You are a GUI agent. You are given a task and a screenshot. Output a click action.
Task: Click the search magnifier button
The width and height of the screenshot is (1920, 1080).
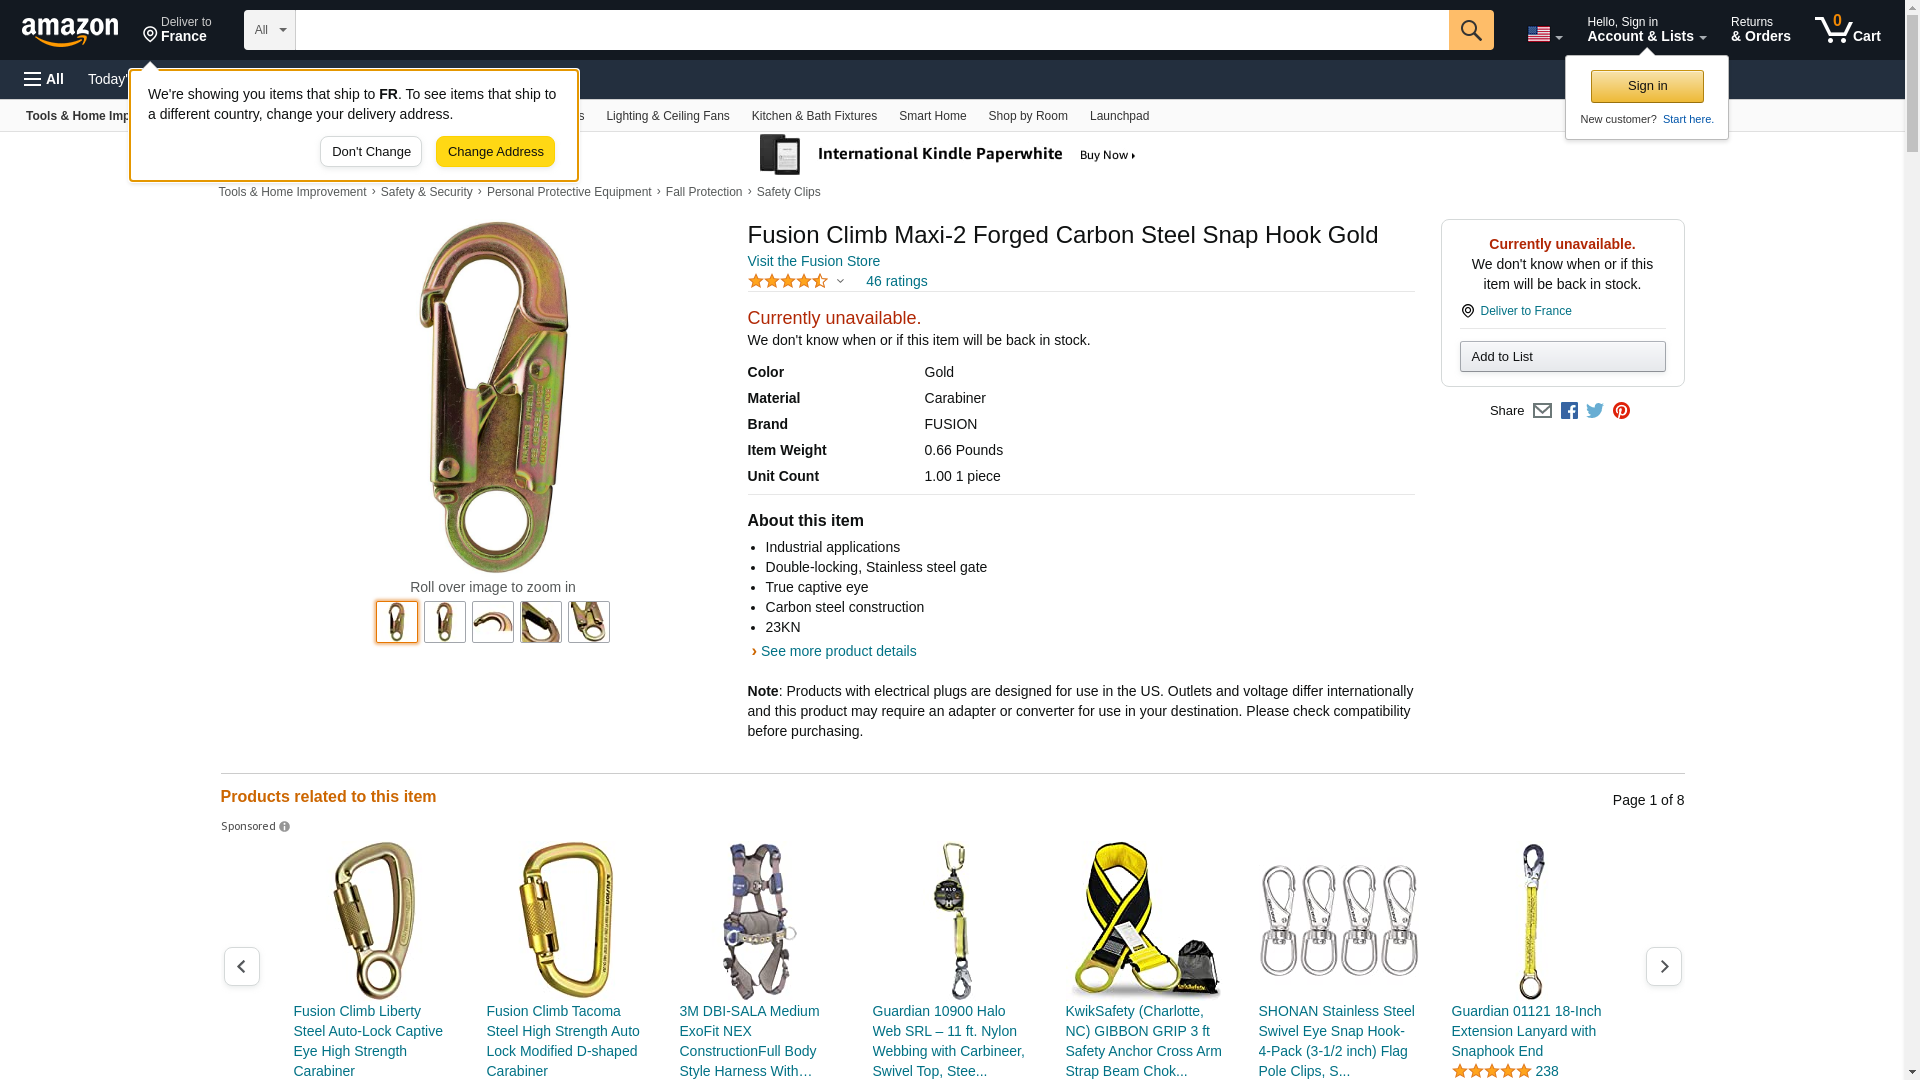1470,30
